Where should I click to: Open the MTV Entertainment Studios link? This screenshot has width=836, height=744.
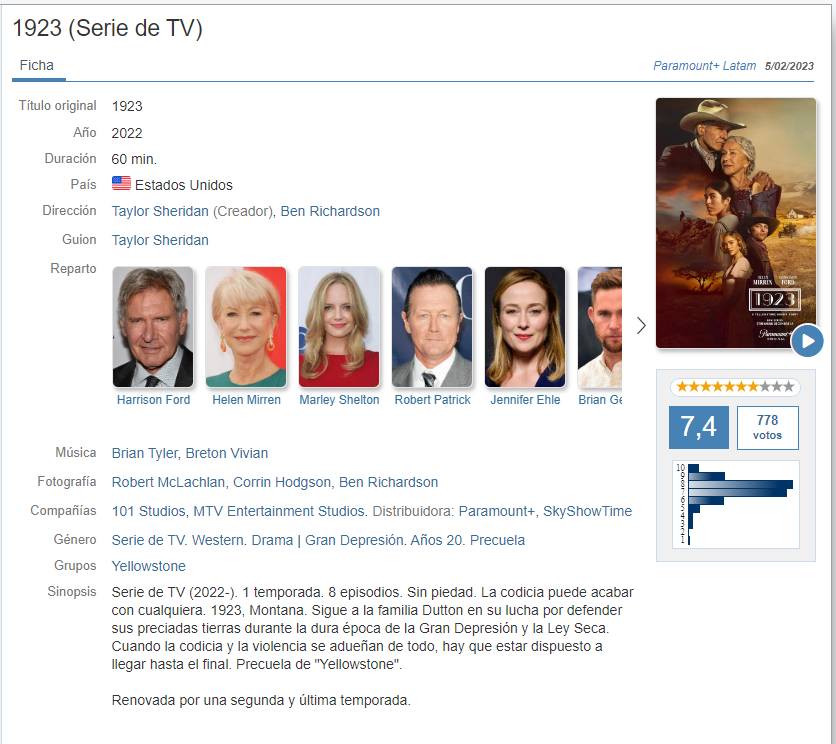(x=279, y=511)
